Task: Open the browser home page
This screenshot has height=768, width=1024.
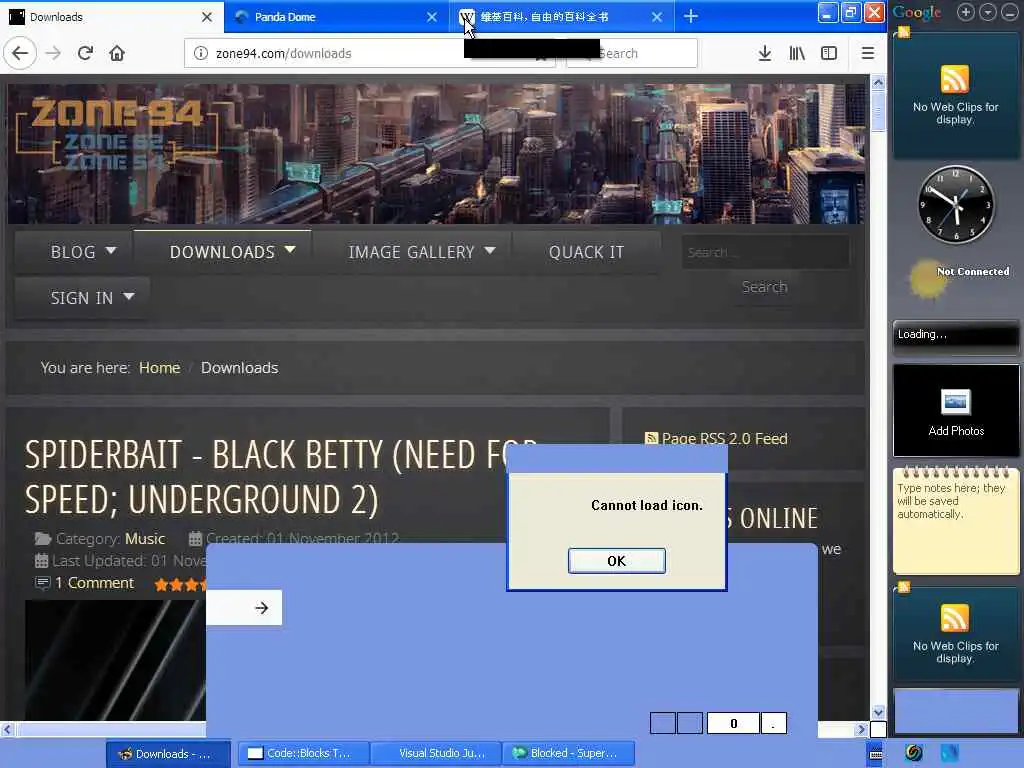Action: click(117, 53)
